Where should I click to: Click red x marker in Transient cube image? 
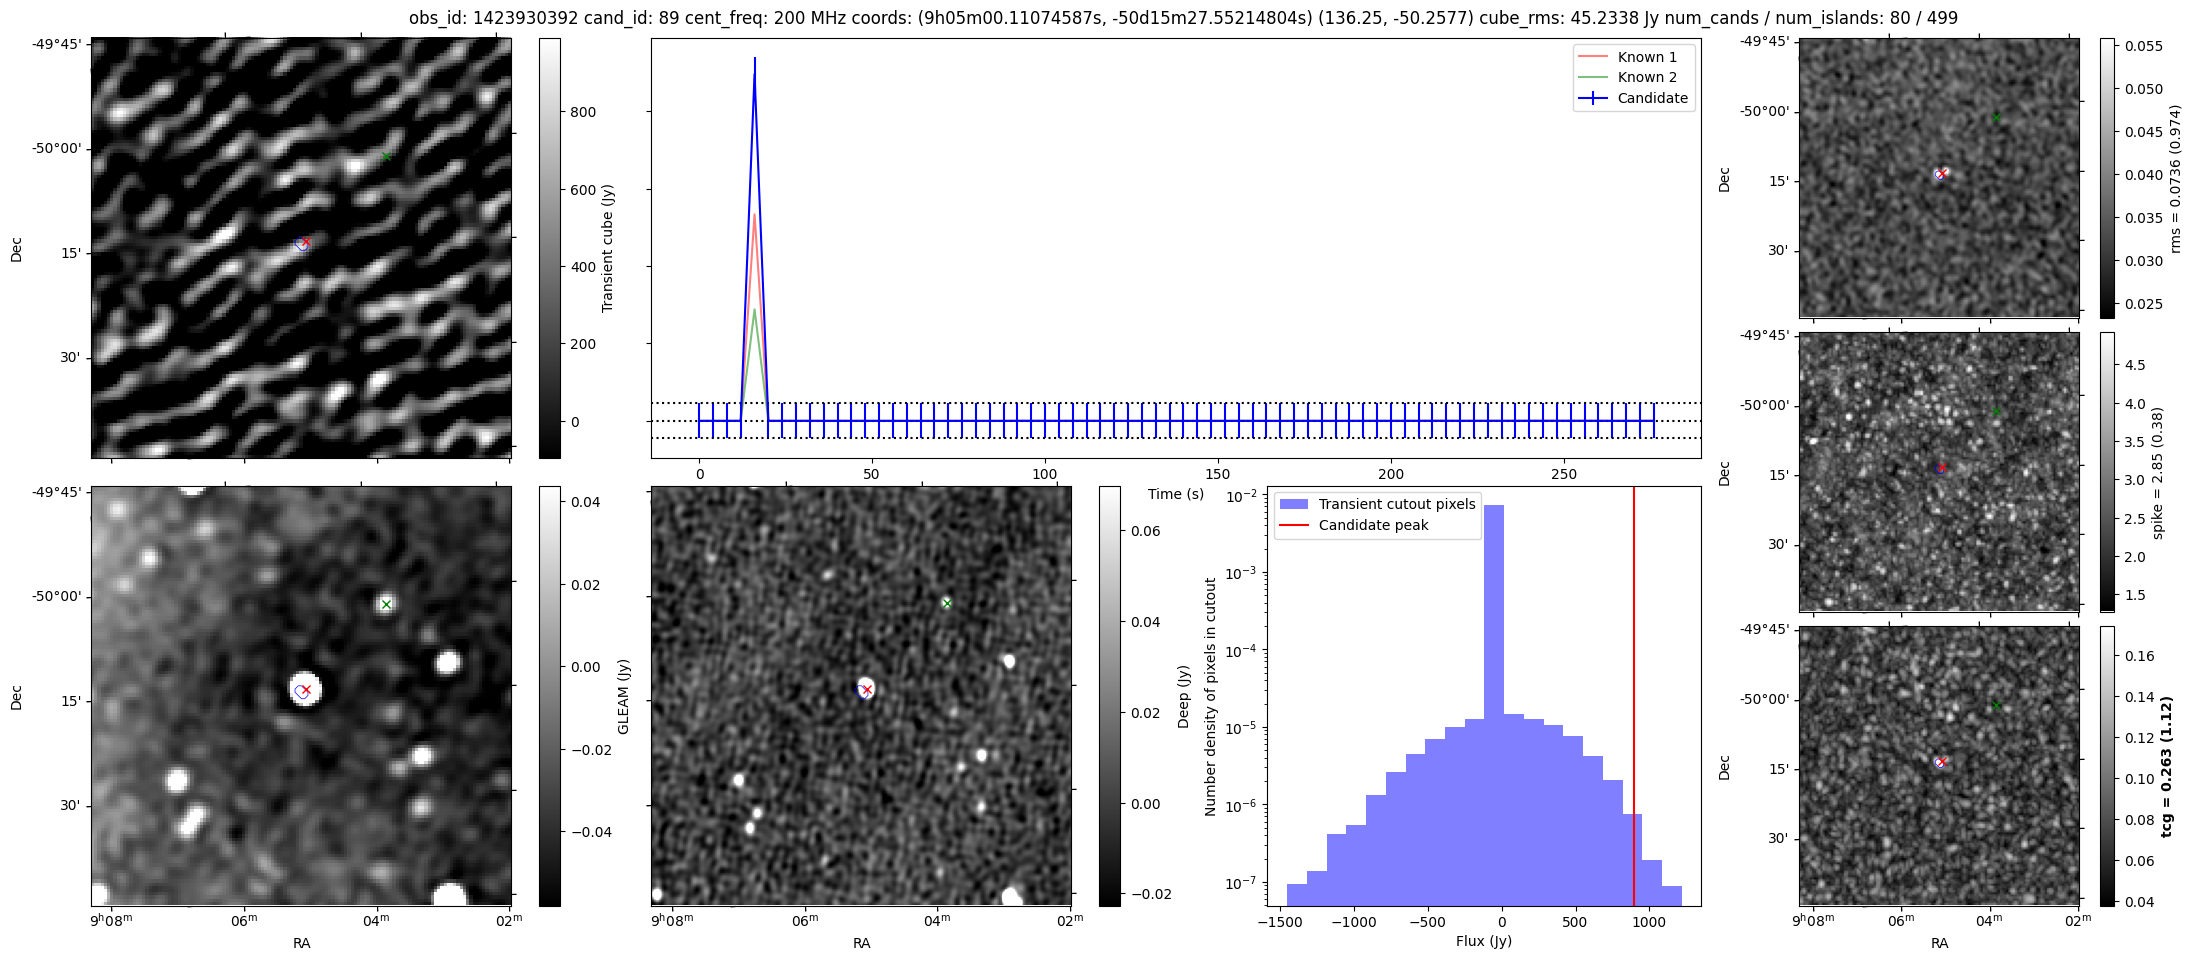pos(306,242)
